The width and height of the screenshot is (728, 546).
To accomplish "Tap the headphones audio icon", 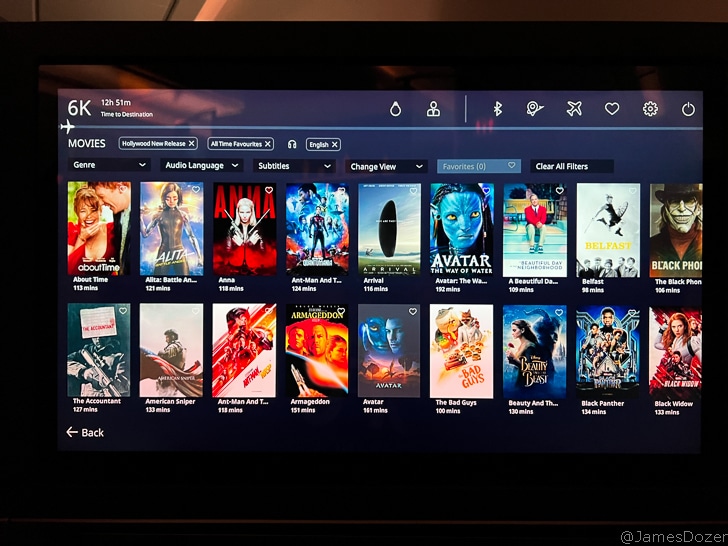I will (x=292, y=144).
